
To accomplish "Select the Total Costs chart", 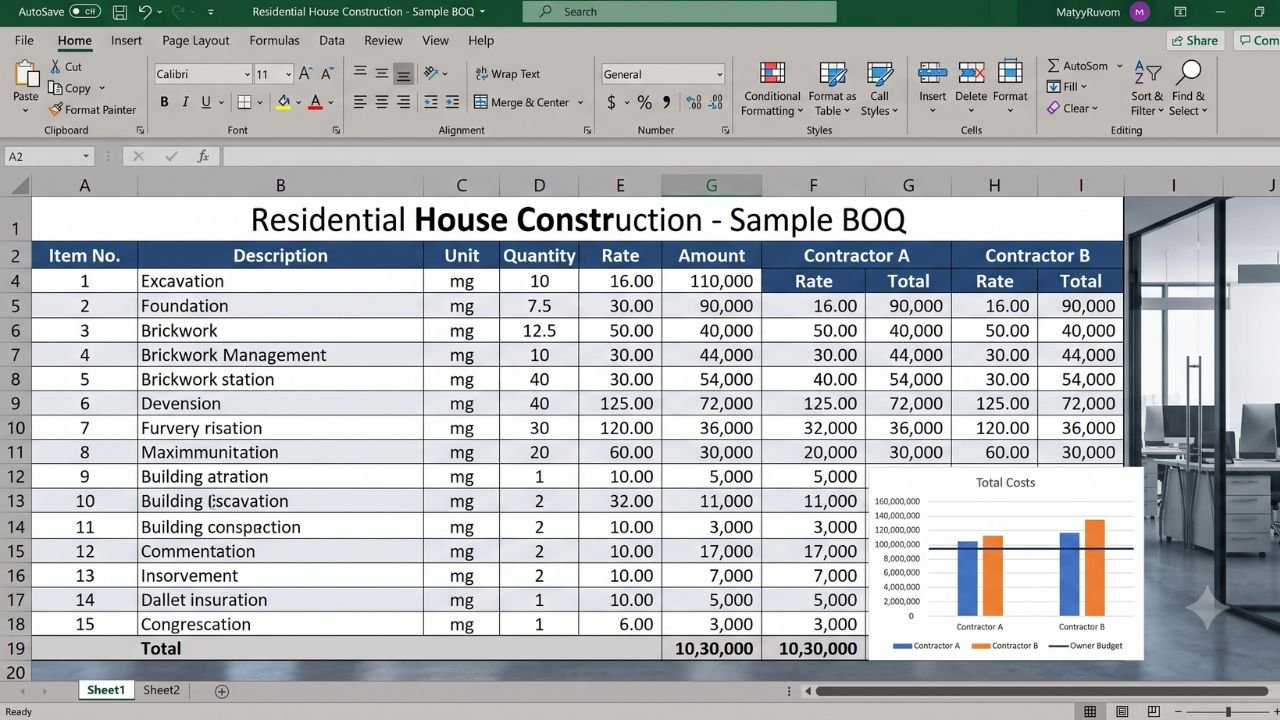I will 1005,563.
